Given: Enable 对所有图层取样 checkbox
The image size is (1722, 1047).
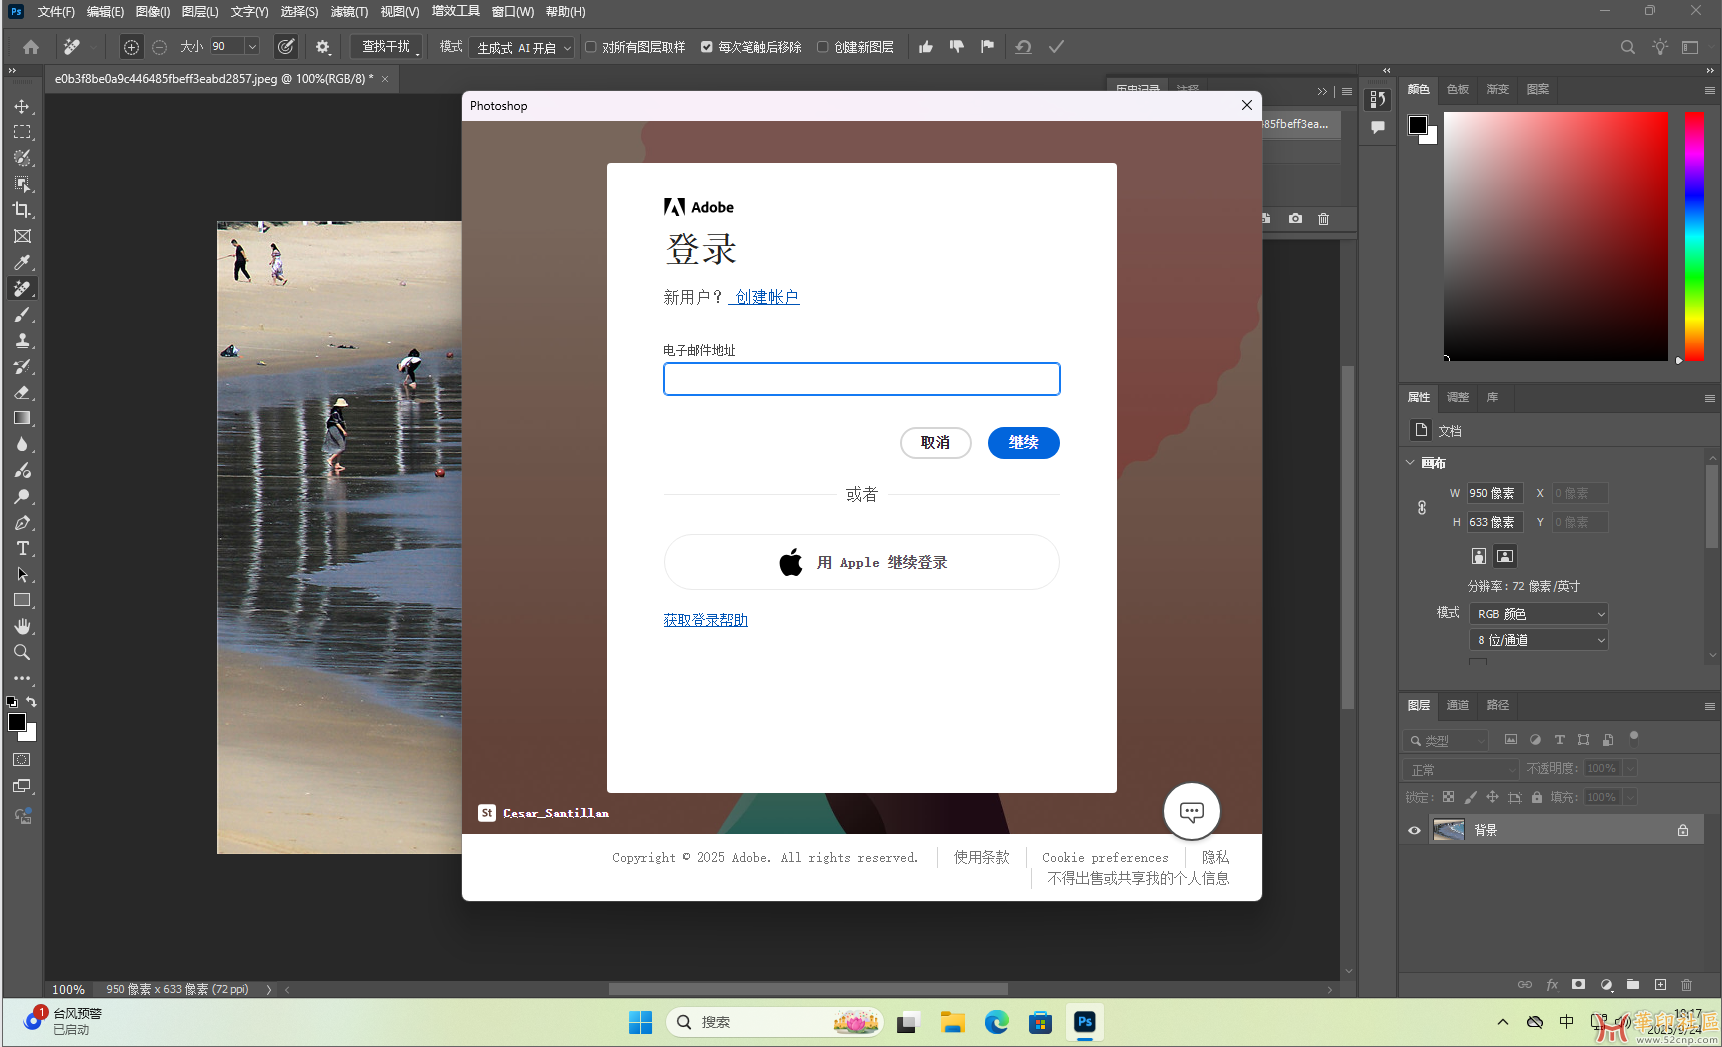Looking at the screenshot, I should click(591, 47).
